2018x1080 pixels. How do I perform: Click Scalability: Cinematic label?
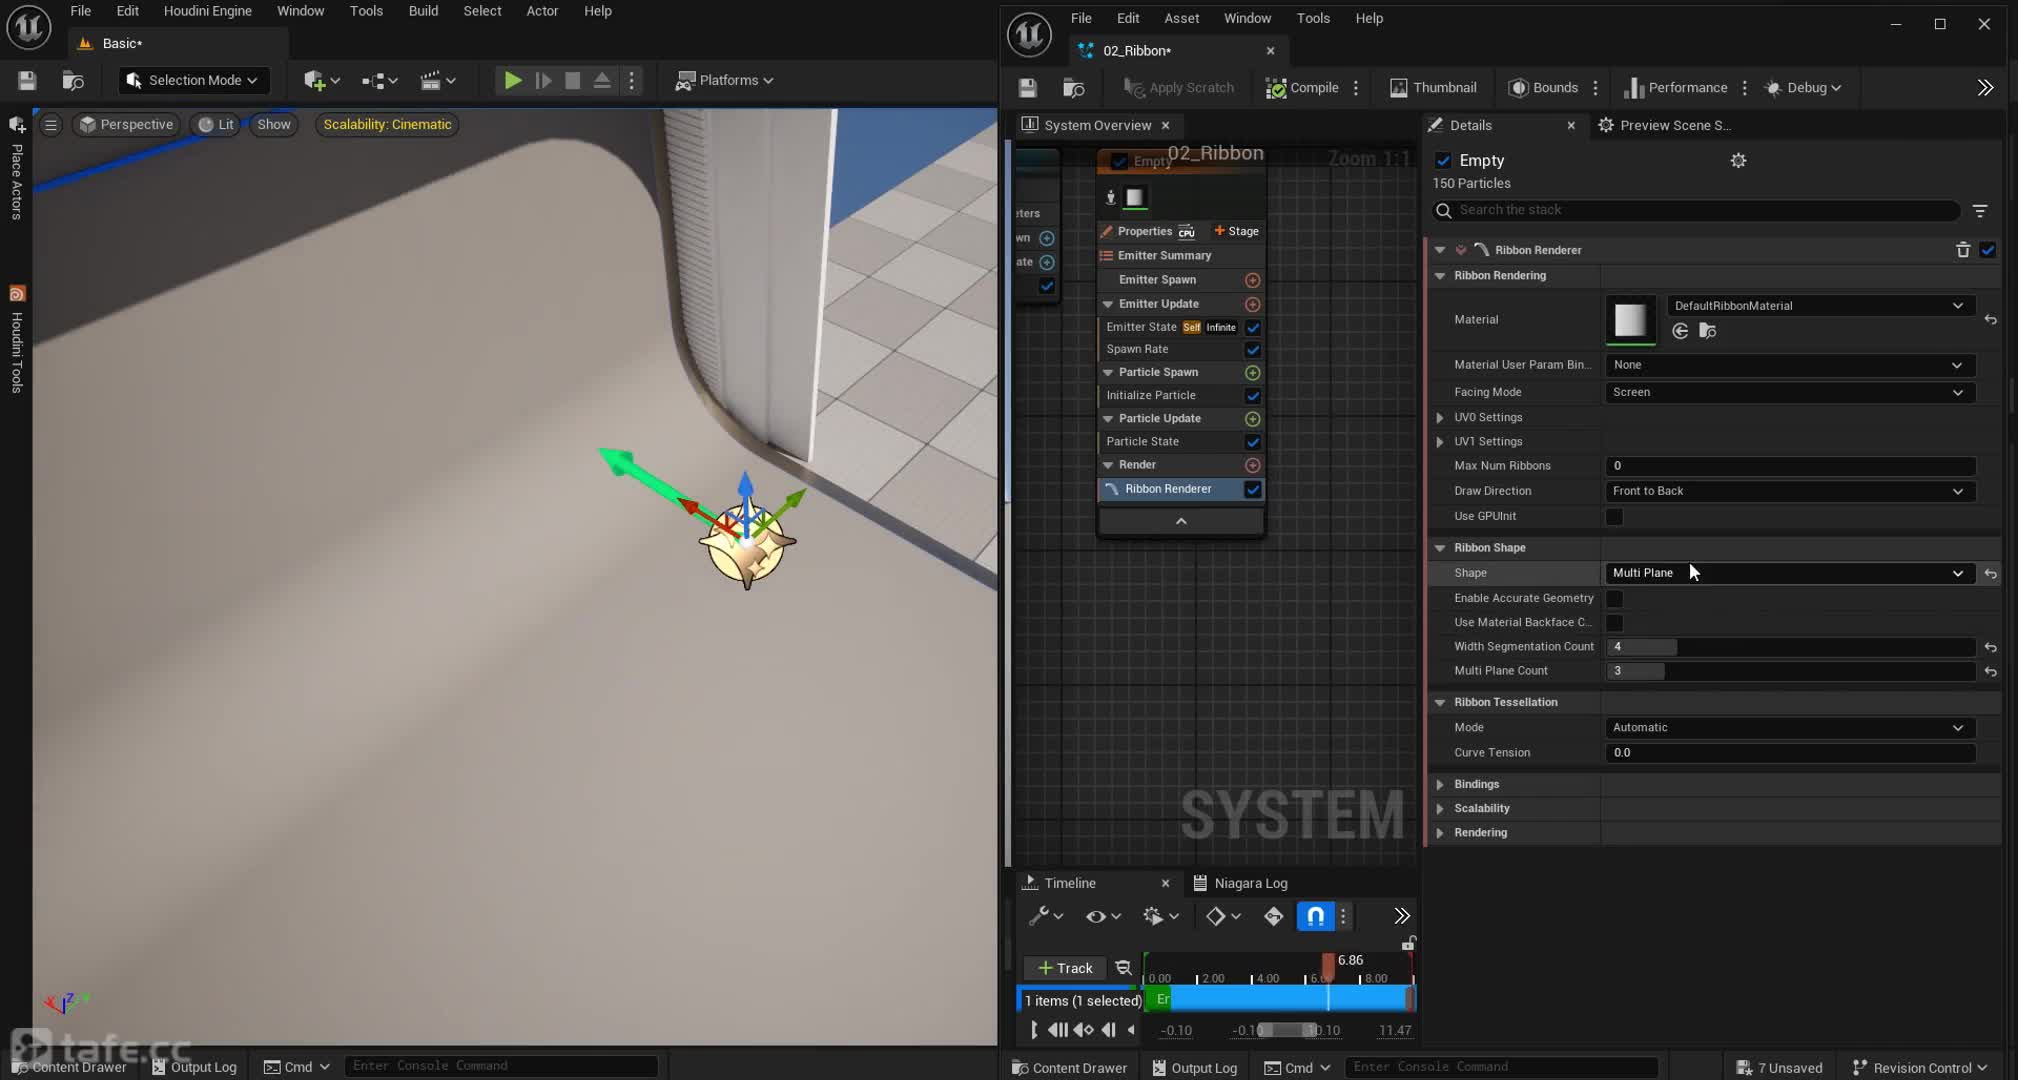pyautogui.click(x=387, y=125)
